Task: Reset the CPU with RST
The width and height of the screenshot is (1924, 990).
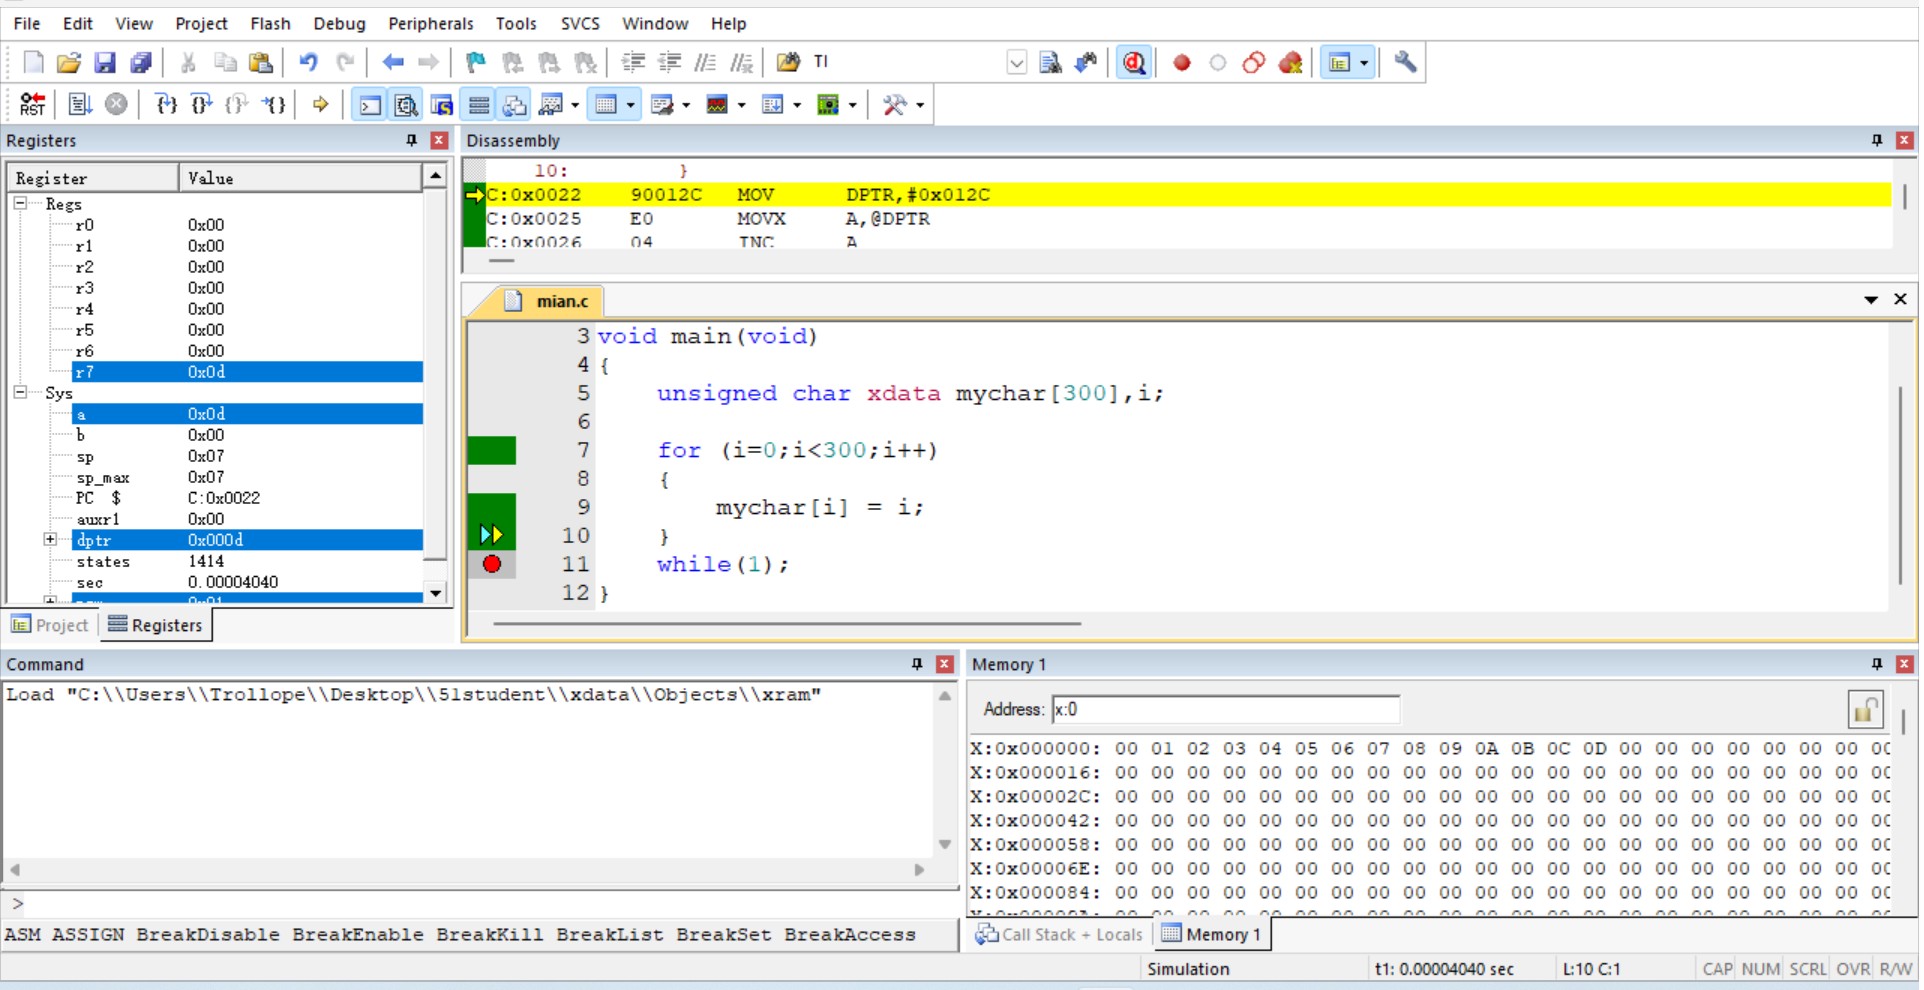Action: [x=33, y=104]
